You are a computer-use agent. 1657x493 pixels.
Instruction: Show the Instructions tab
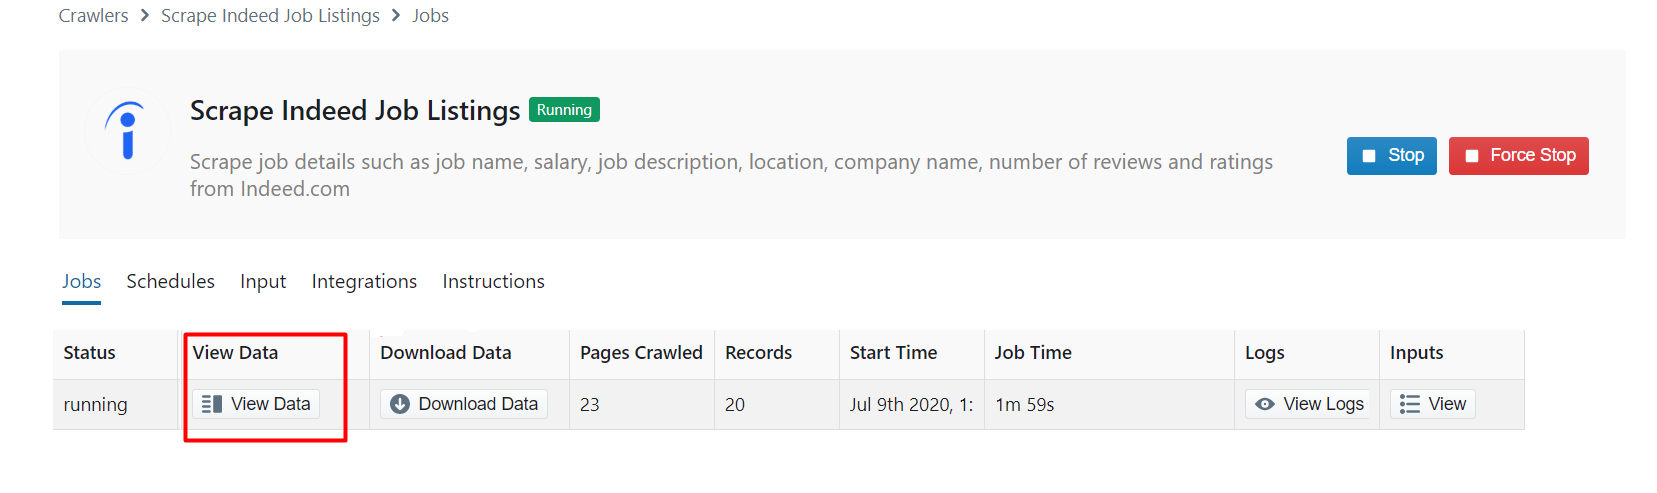coord(494,281)
